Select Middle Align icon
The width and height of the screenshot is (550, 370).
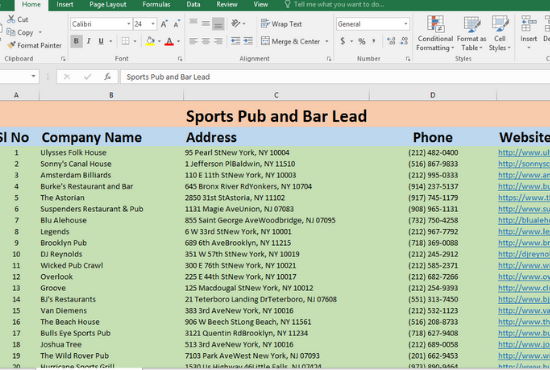pos(206,23)
